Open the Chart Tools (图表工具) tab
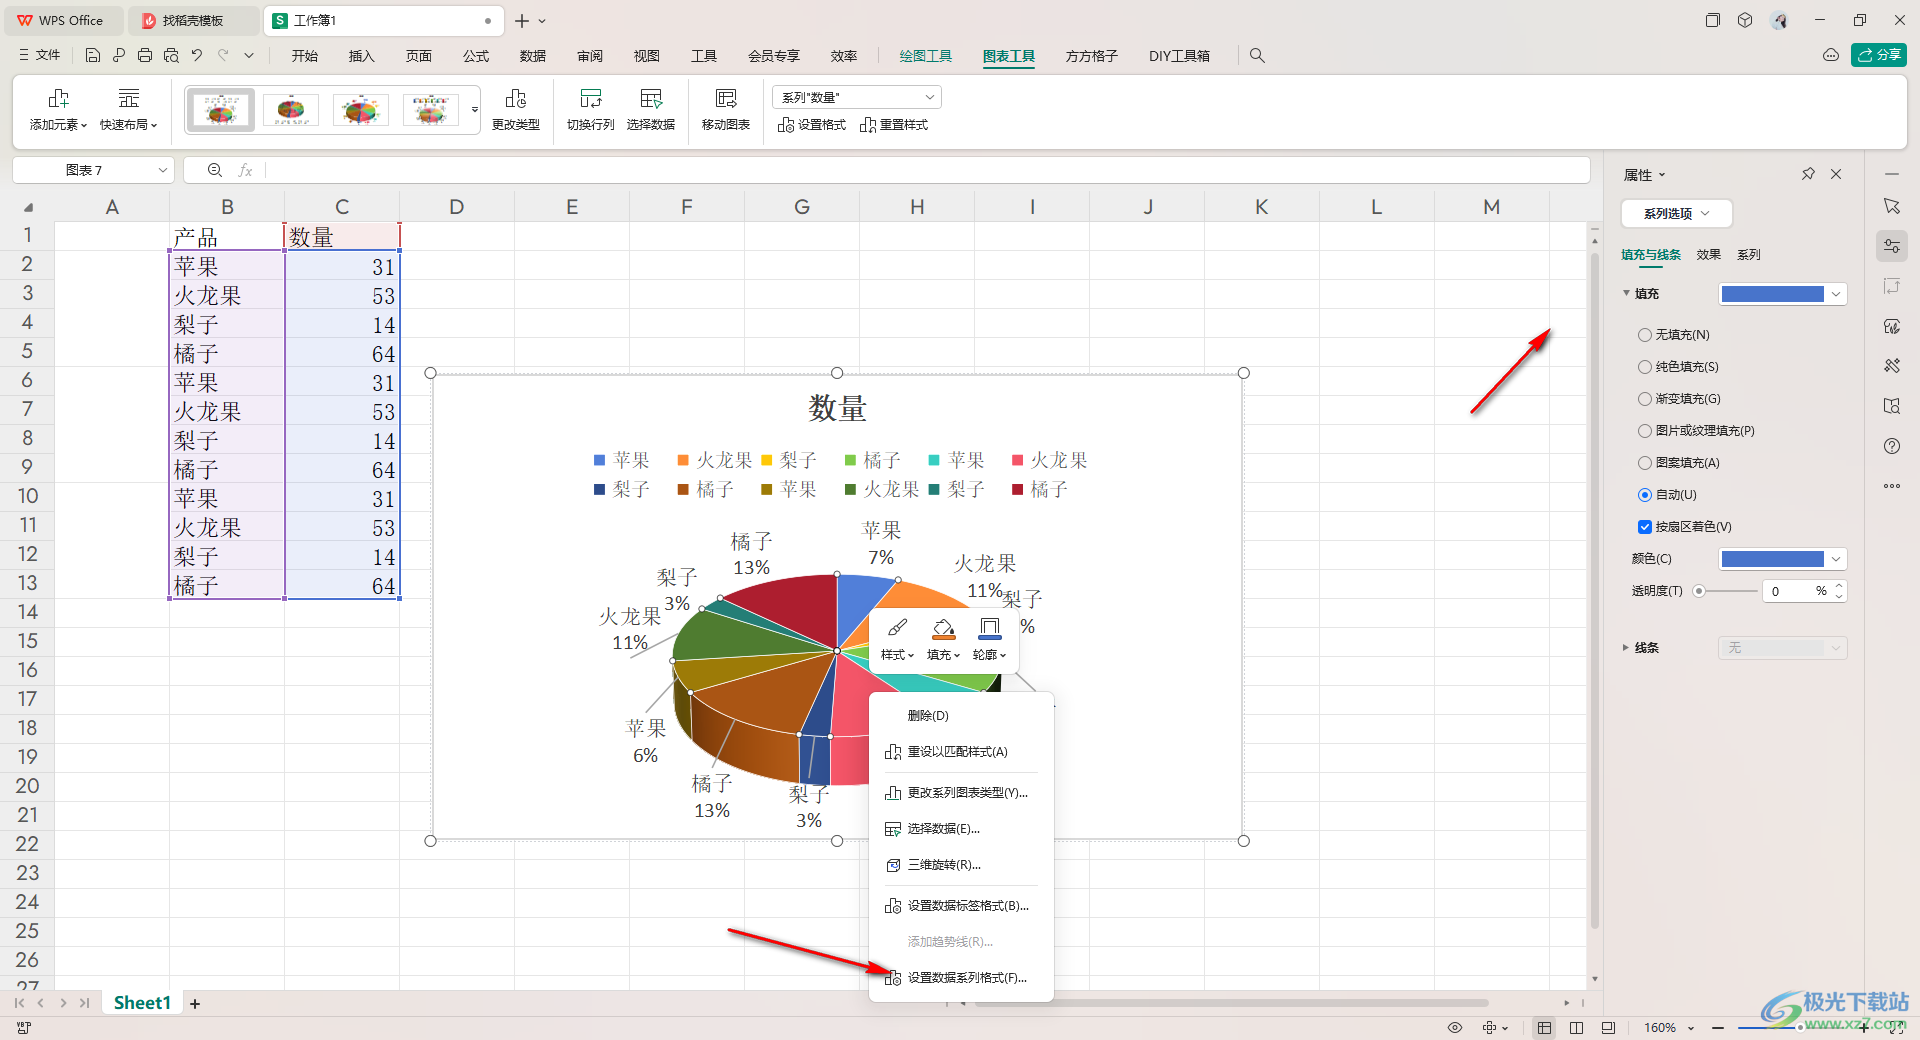The height and width of the screenshot is (1040, 1920). (x=1008, y=56)
